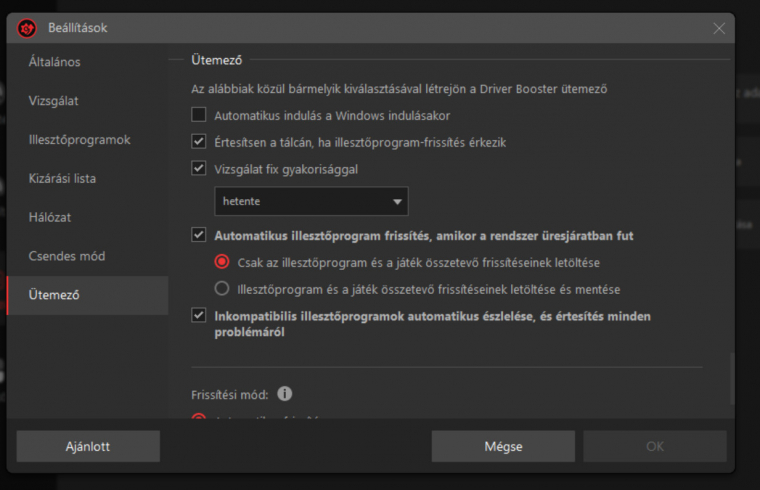Open the Vizsgálat settings section
760x490 pixels.
click(88, 101)
